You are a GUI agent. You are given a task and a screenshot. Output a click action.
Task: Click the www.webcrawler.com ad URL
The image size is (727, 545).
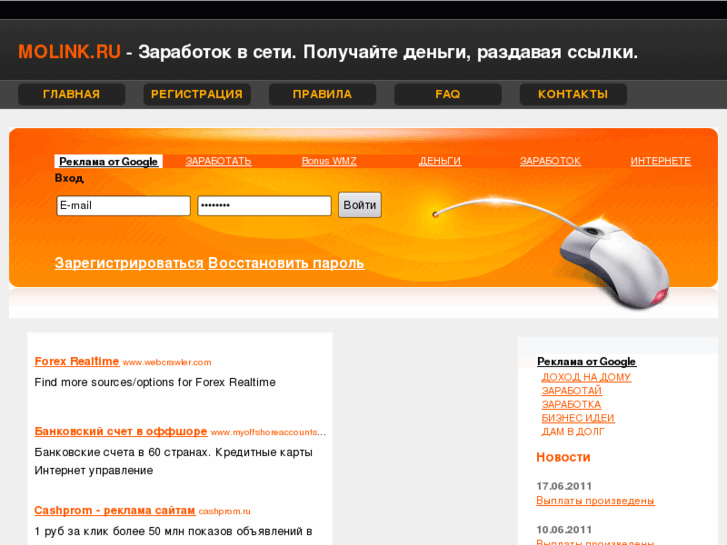click(167, 362)
